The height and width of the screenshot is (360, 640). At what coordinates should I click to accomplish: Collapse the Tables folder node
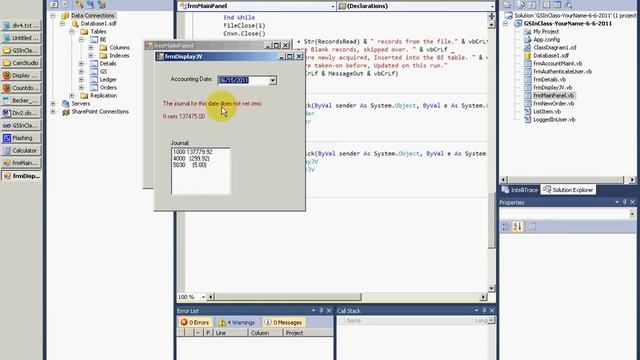[x=72, y=31]
